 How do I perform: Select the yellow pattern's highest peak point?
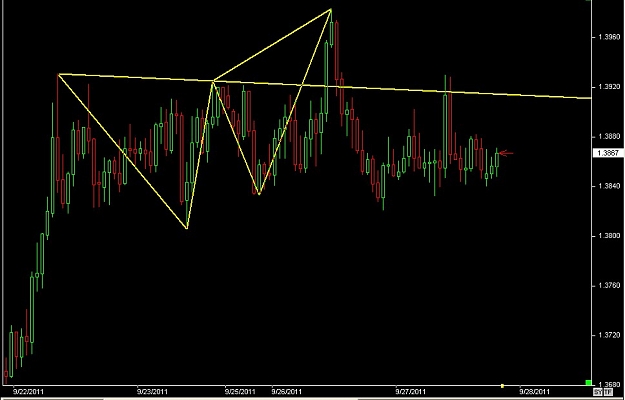pos(331,9)
